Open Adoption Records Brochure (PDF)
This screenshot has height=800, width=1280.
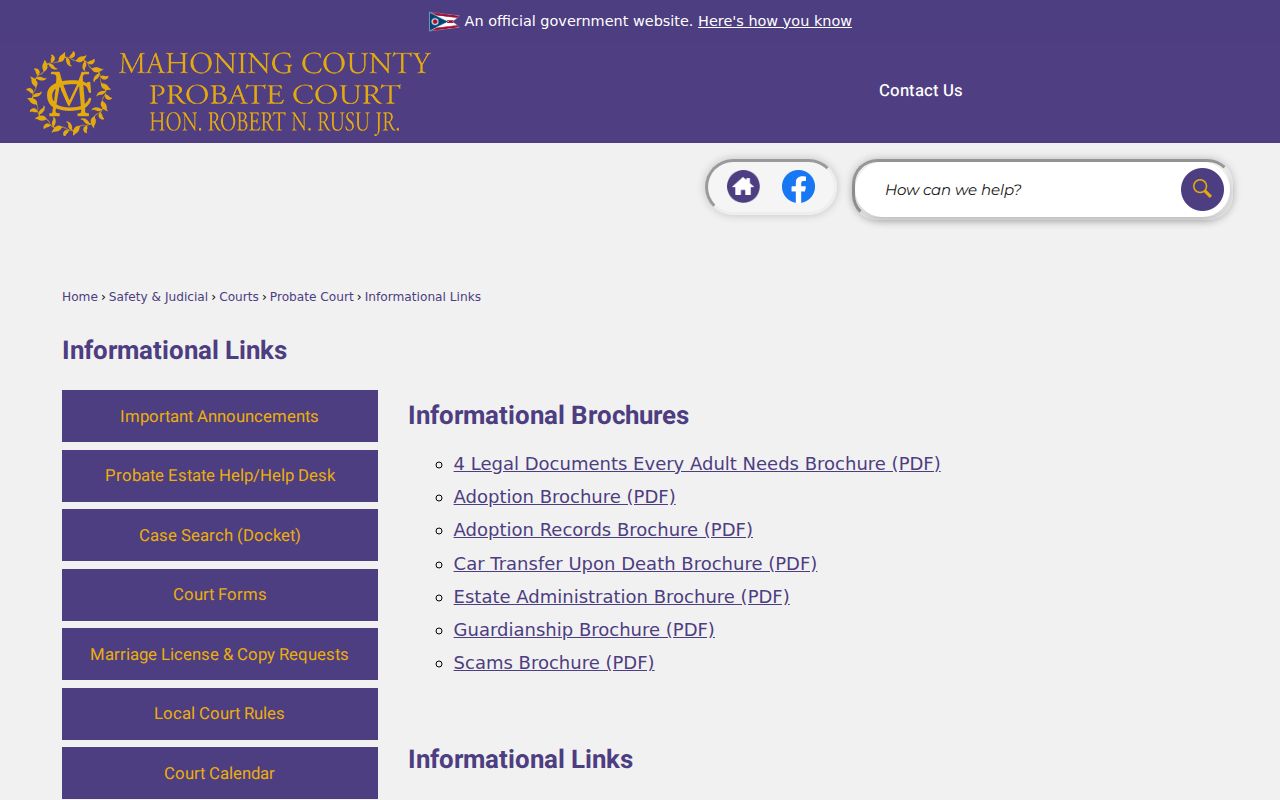[603, 530]
